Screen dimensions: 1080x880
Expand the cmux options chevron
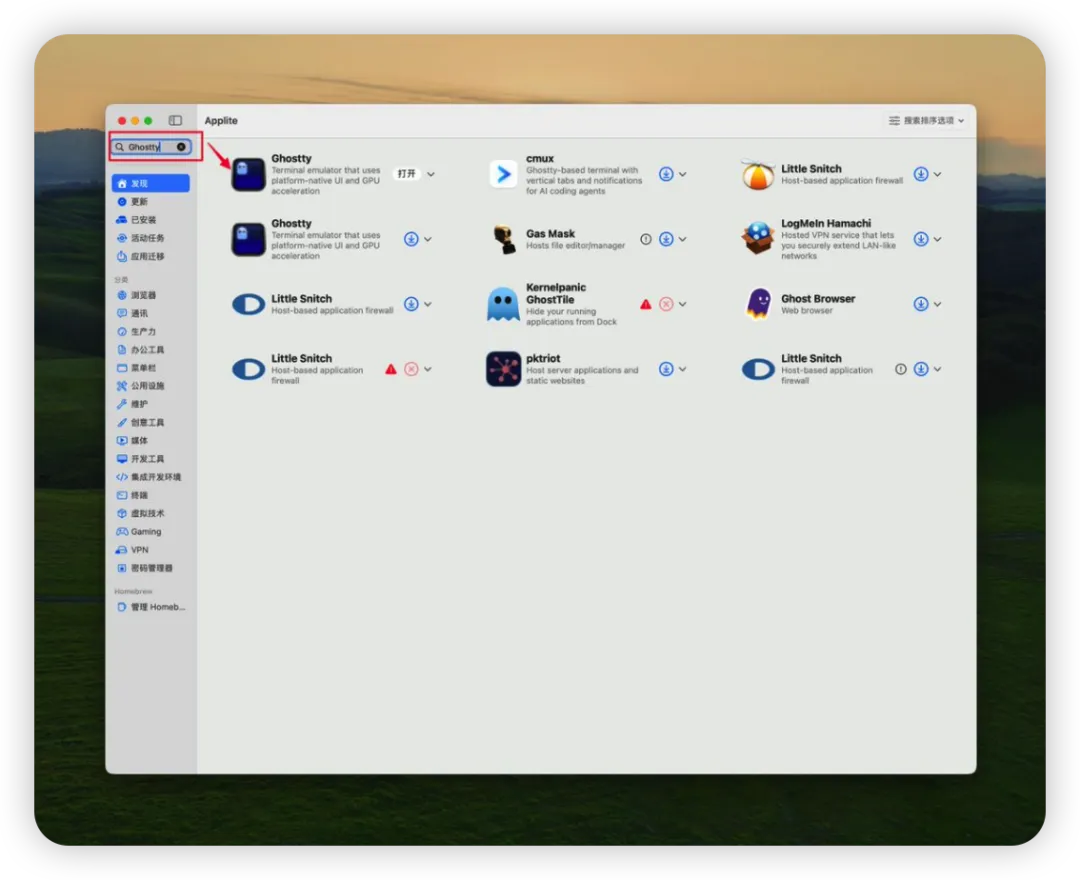(683, 174)
